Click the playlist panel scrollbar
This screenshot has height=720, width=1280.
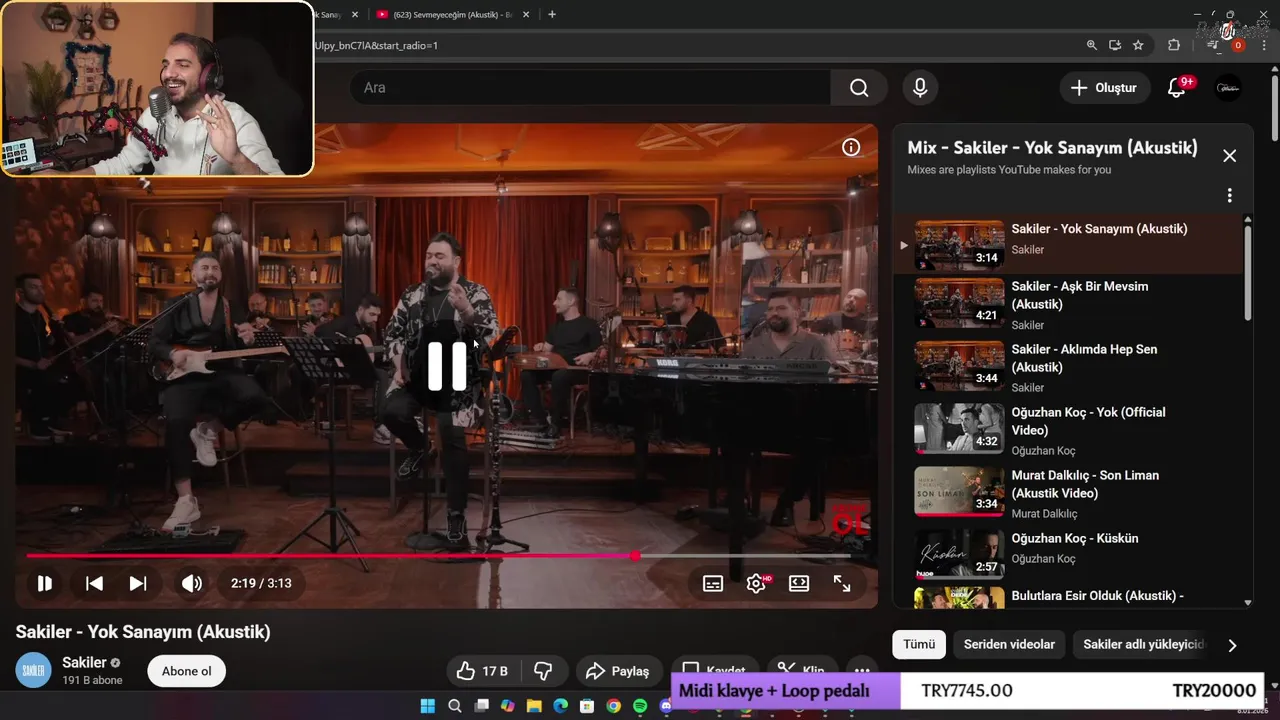[1248, 272]
